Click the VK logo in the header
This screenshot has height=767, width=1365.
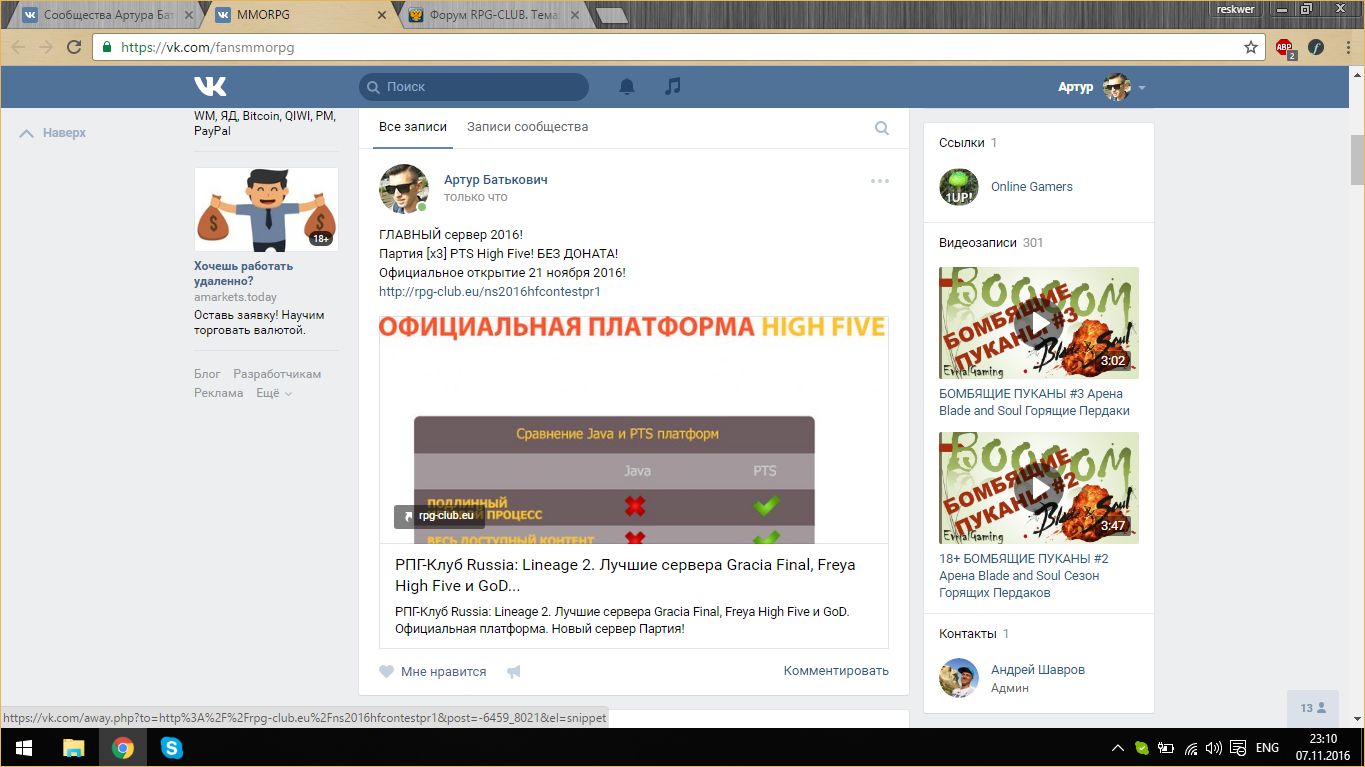[210, 87]
